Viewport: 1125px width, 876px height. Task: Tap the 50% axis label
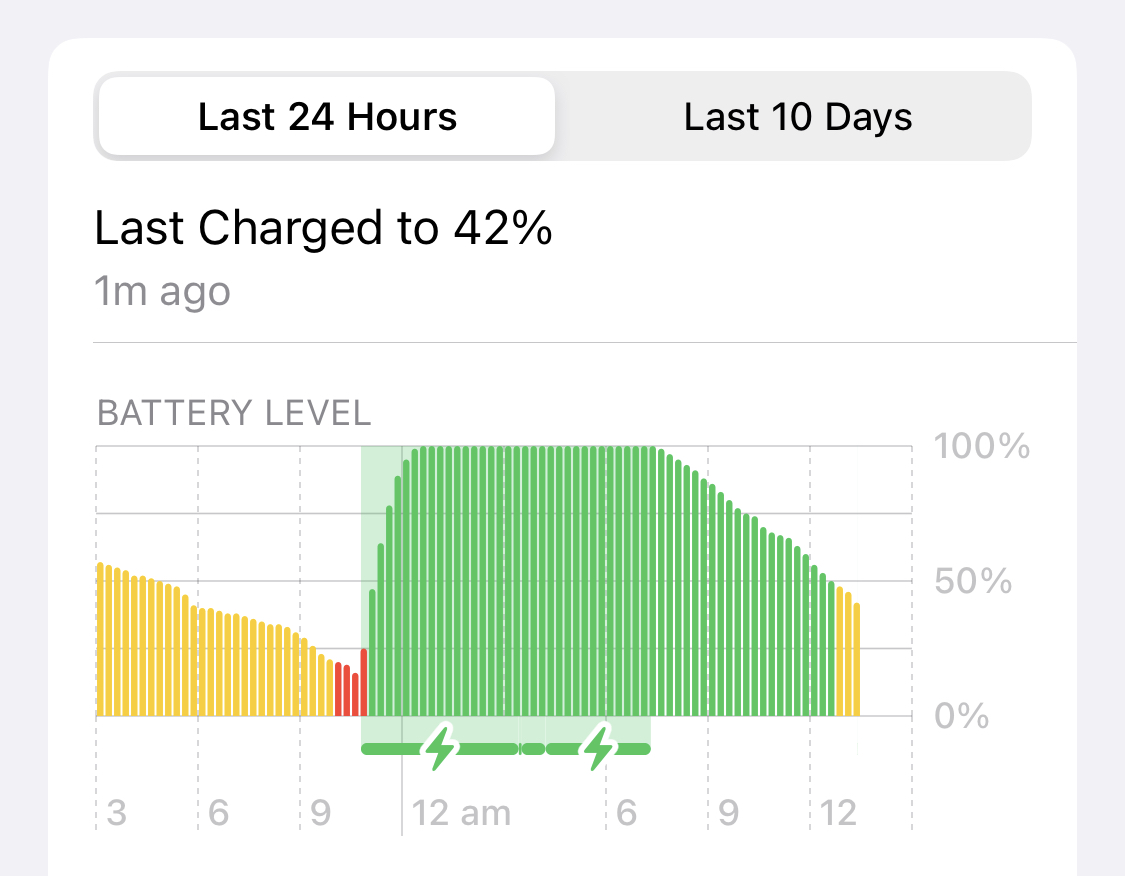(x=973, y=581)
